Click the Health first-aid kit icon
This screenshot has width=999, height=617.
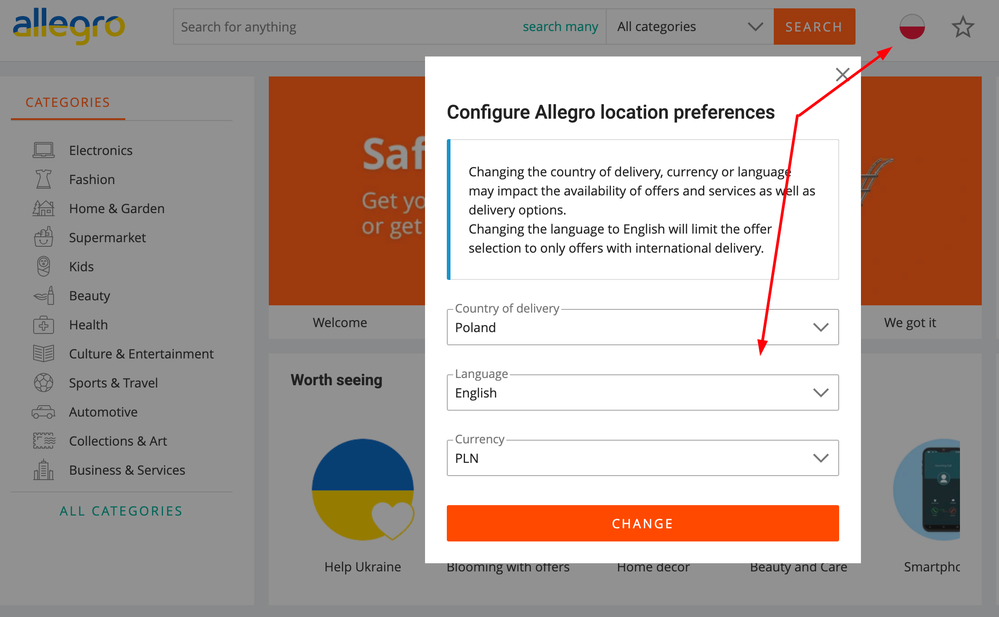tap(43, 324)
